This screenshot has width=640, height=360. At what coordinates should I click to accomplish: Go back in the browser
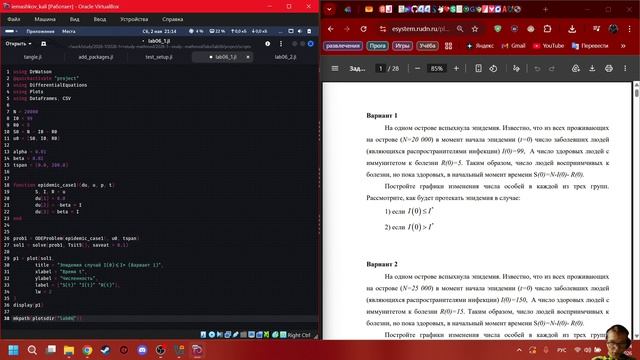[x=331, y=29]
